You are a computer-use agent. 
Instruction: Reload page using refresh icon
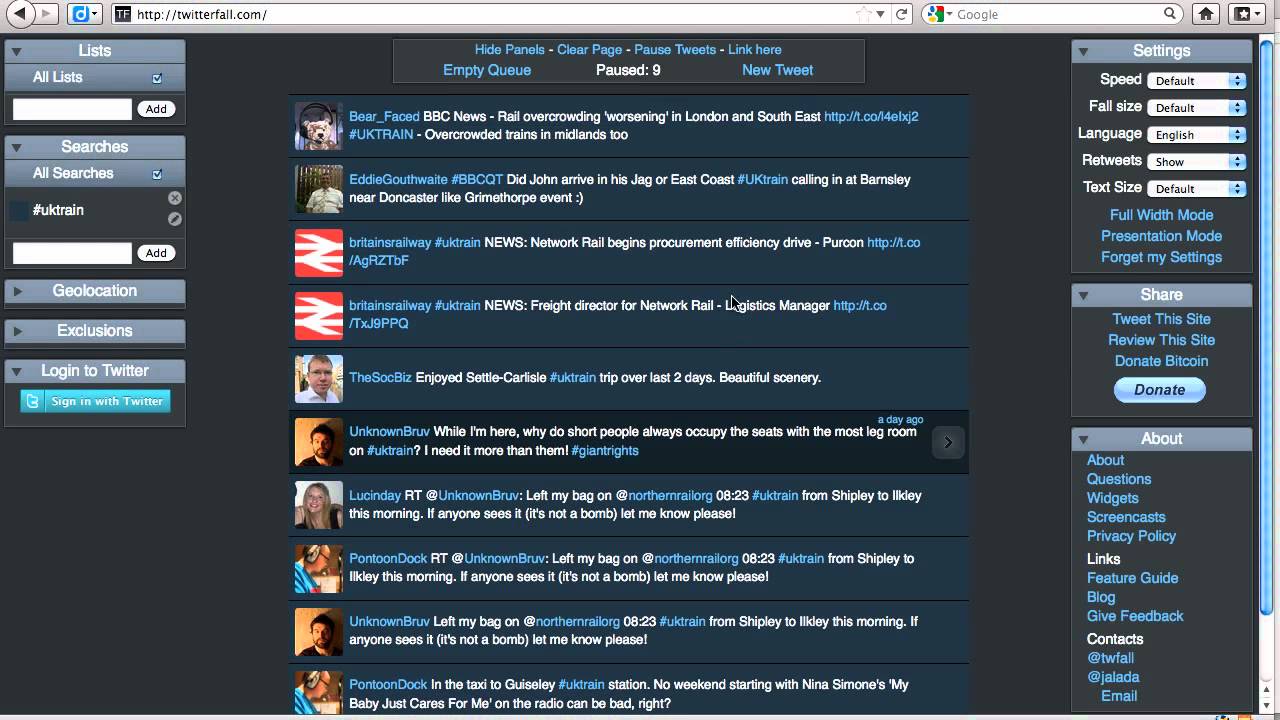coord(901,14)
